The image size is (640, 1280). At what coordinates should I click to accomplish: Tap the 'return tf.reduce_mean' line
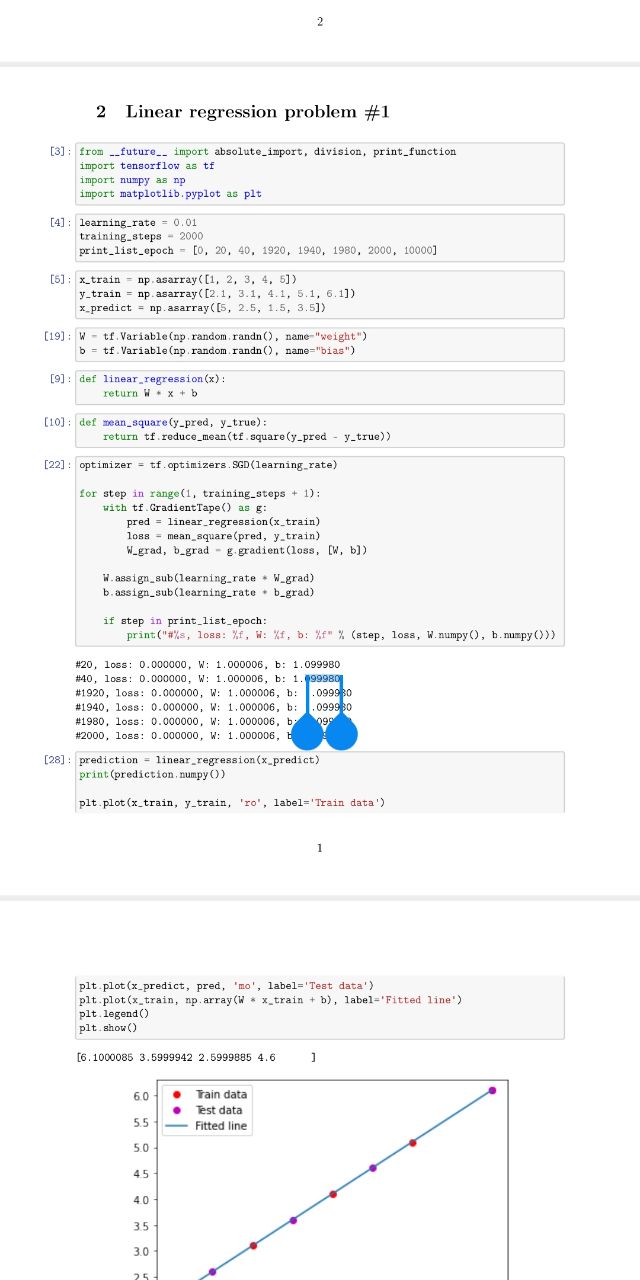(246, 436)
